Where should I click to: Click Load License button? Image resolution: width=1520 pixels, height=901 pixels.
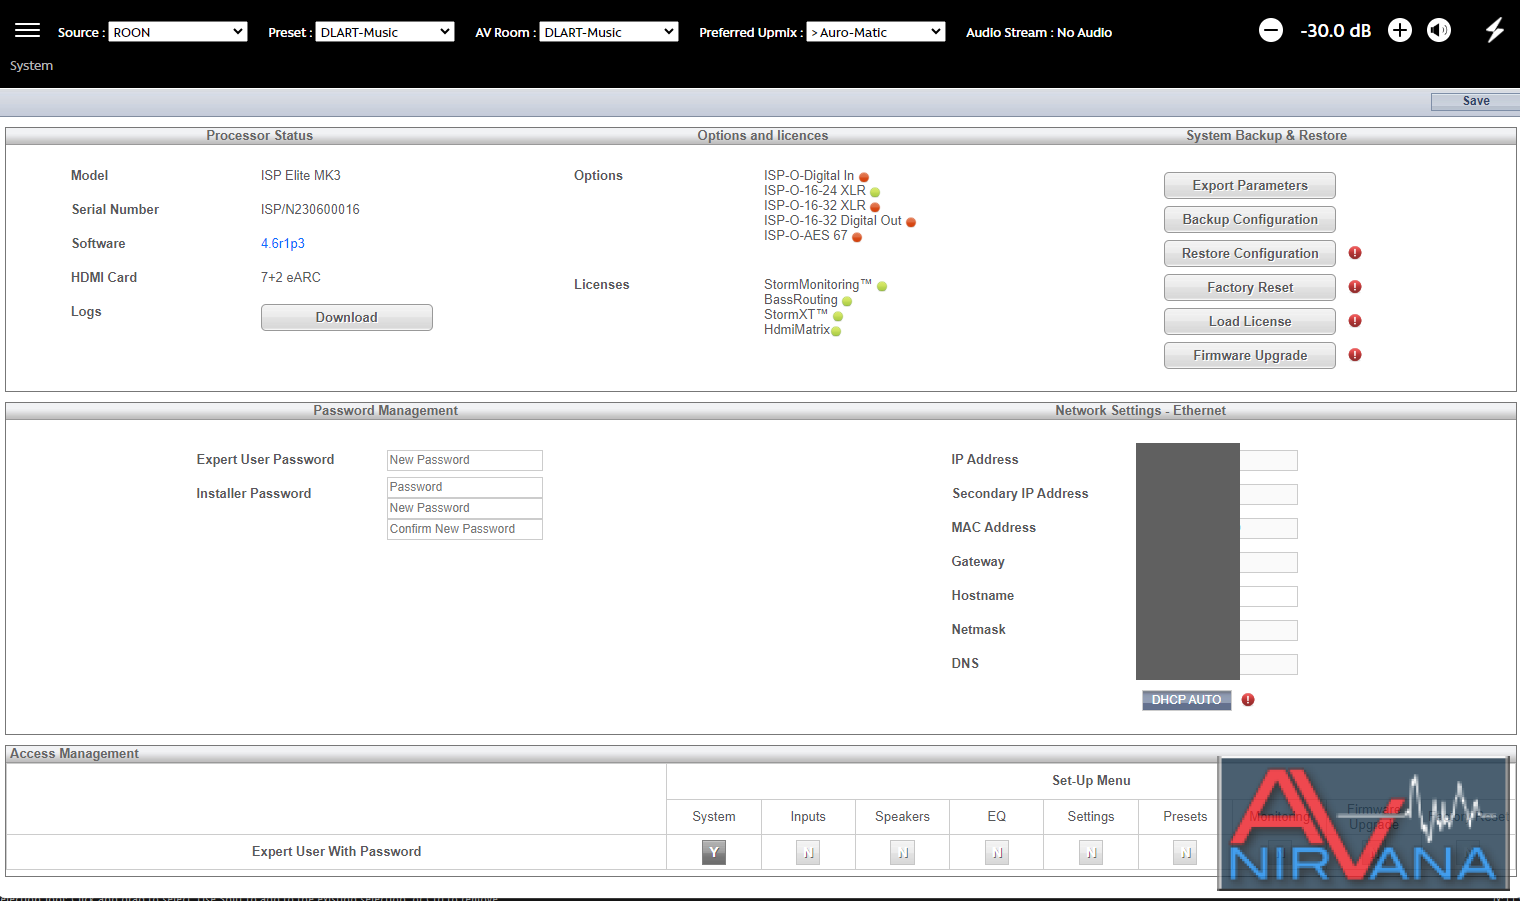click(x=1250, y=321)
